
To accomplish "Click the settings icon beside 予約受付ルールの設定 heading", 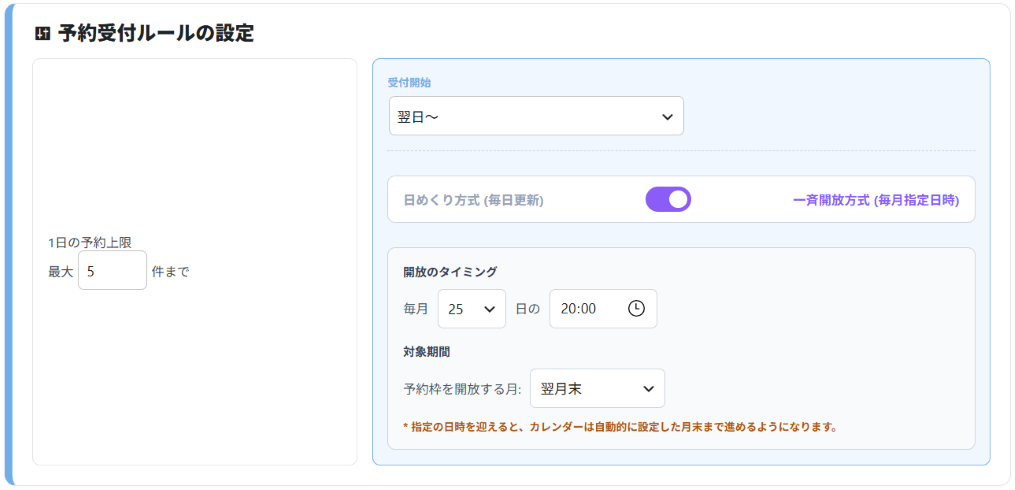I will [x=43, y=34].
